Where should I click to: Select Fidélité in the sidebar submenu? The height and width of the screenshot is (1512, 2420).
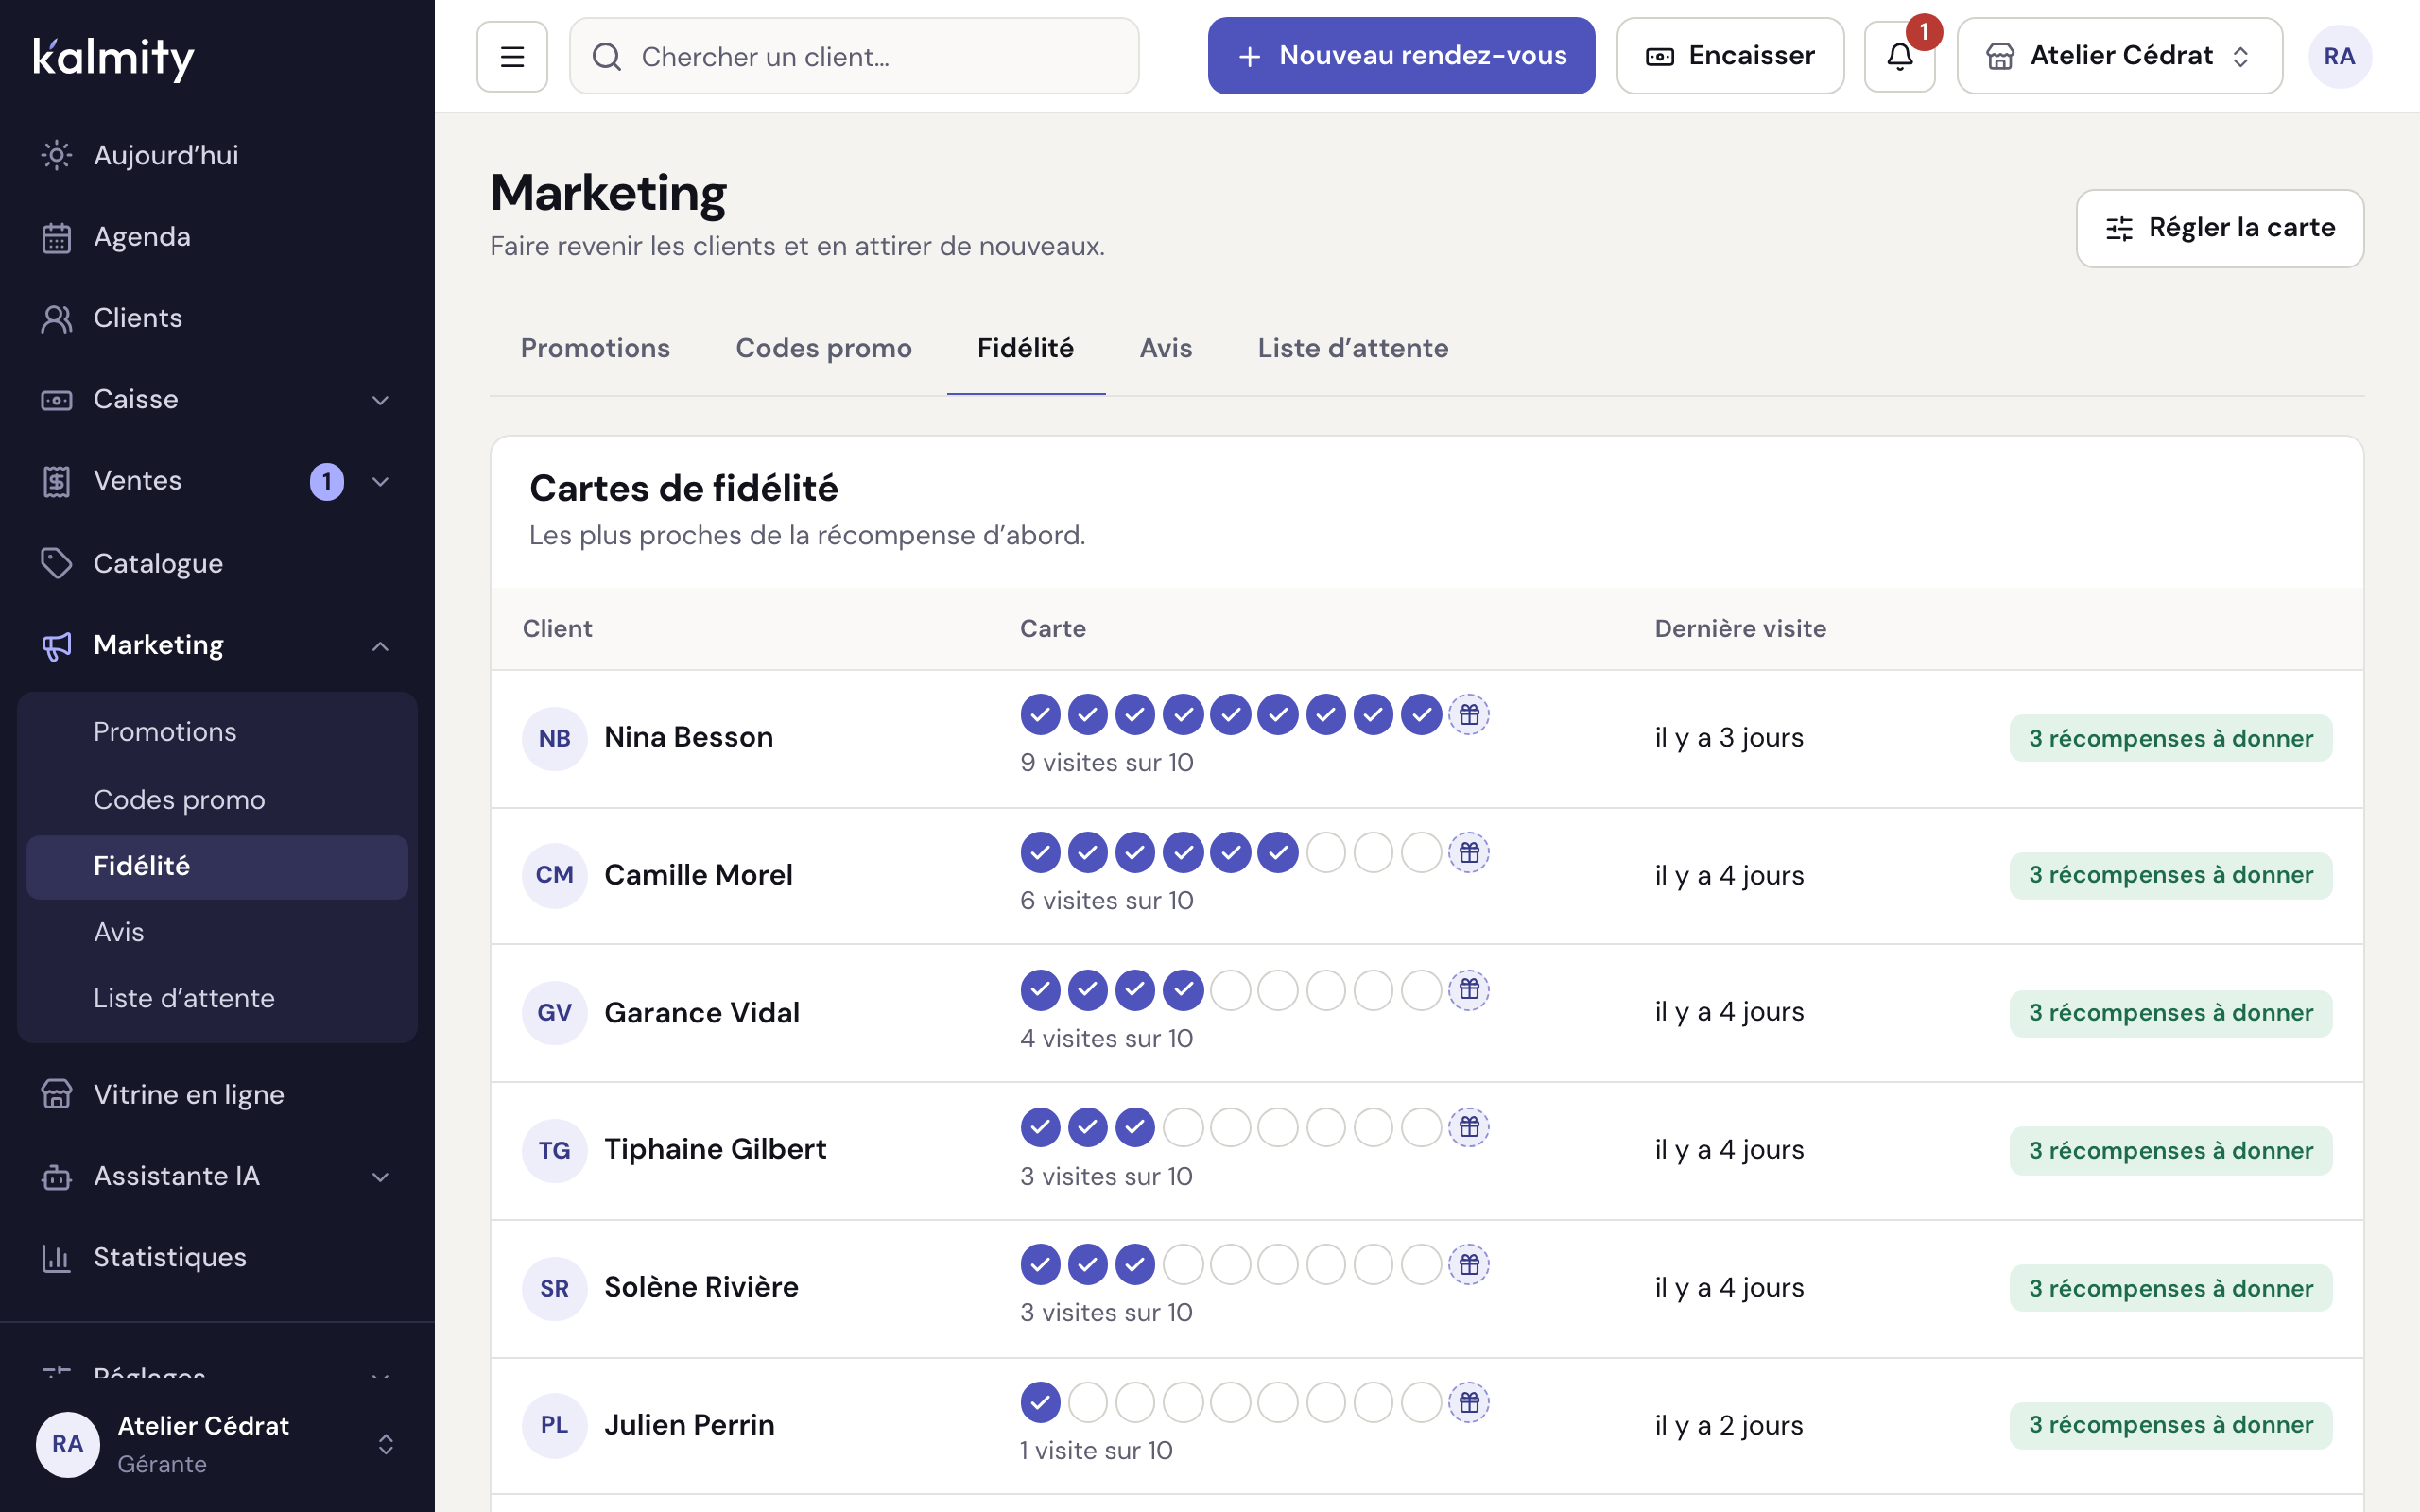point(217,866)
